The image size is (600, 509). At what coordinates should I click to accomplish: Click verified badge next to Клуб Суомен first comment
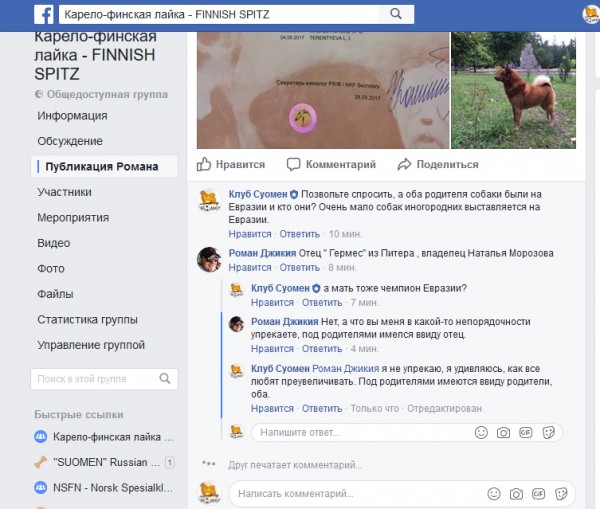[293, 194]
